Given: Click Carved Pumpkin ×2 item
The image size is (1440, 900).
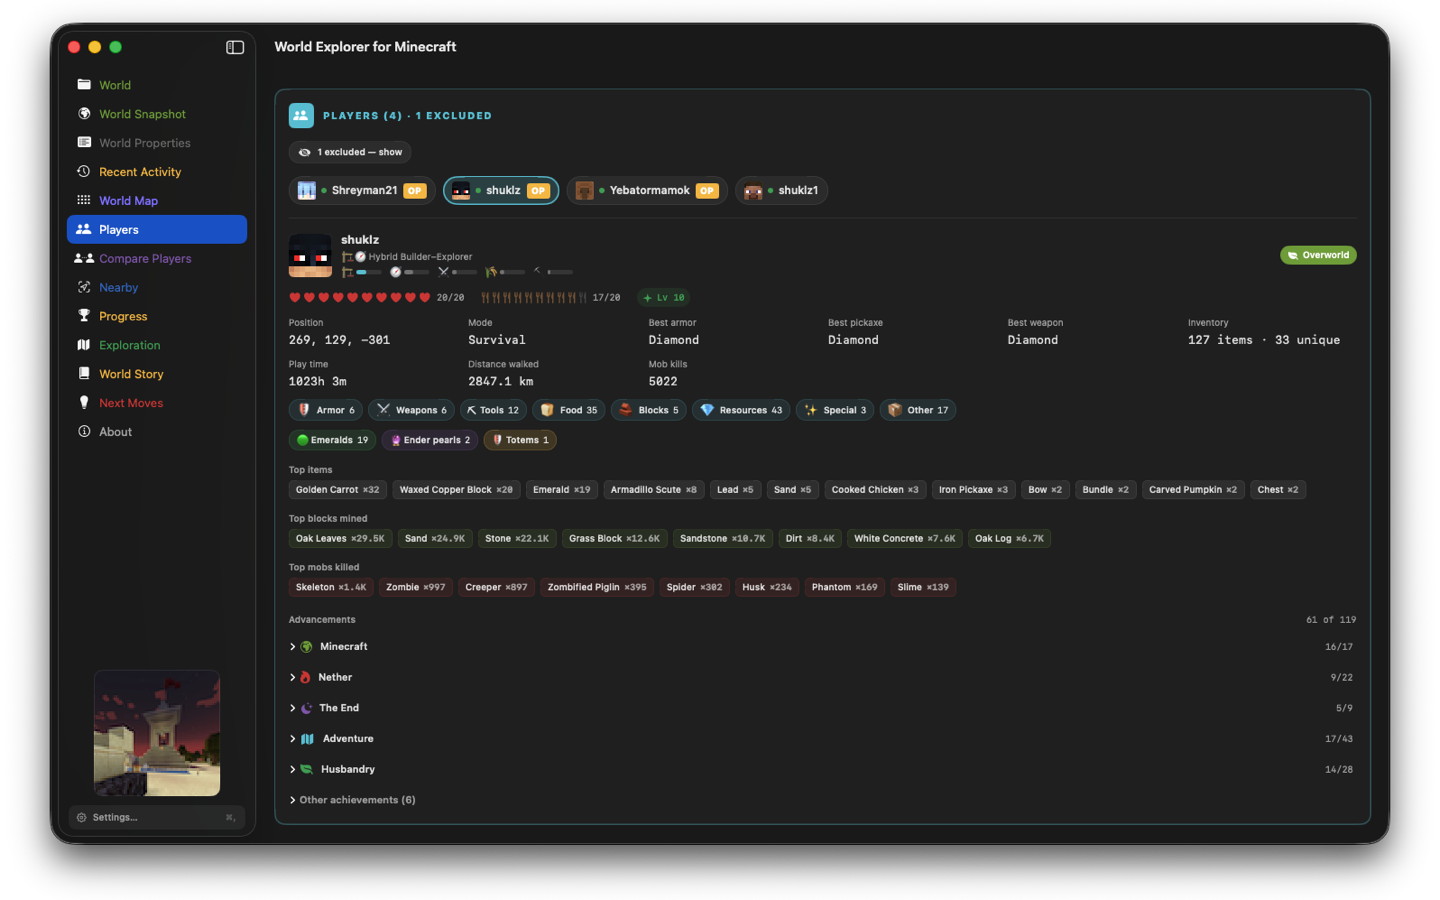Looking at the screenshot, I should click(x=1193, y=490).
